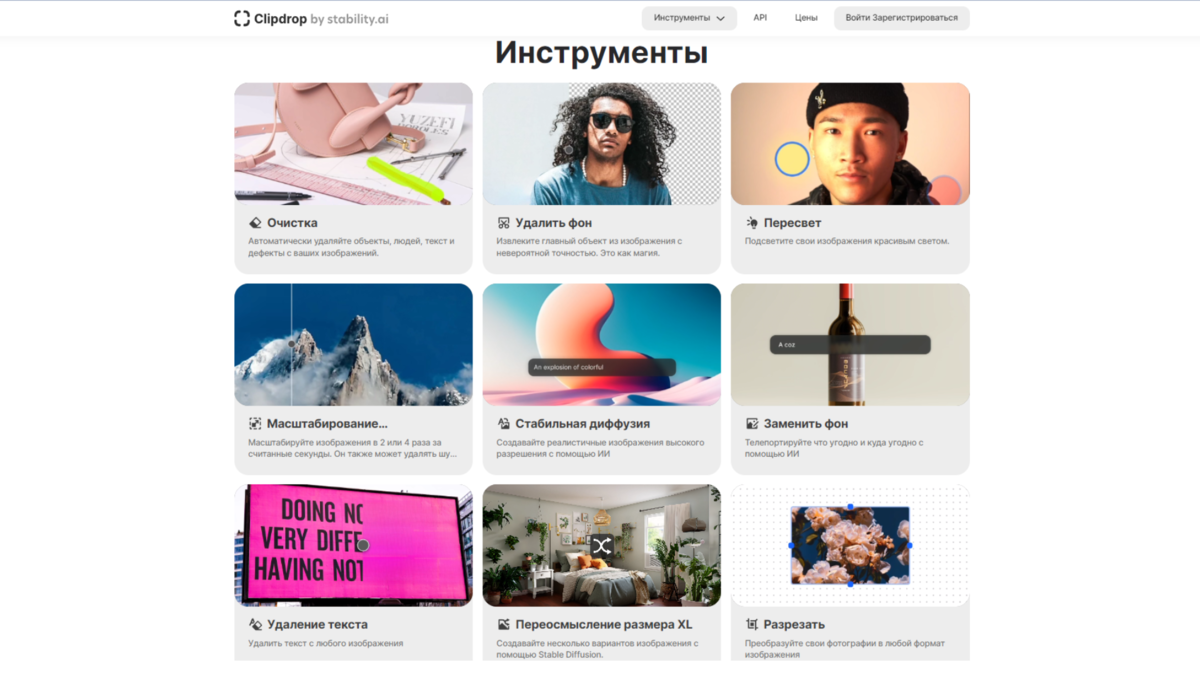This screenshot has width=1200, height=675.
Task: Click the lightbulb icon beside Пересвет
Action: click(x=752, y=223)
